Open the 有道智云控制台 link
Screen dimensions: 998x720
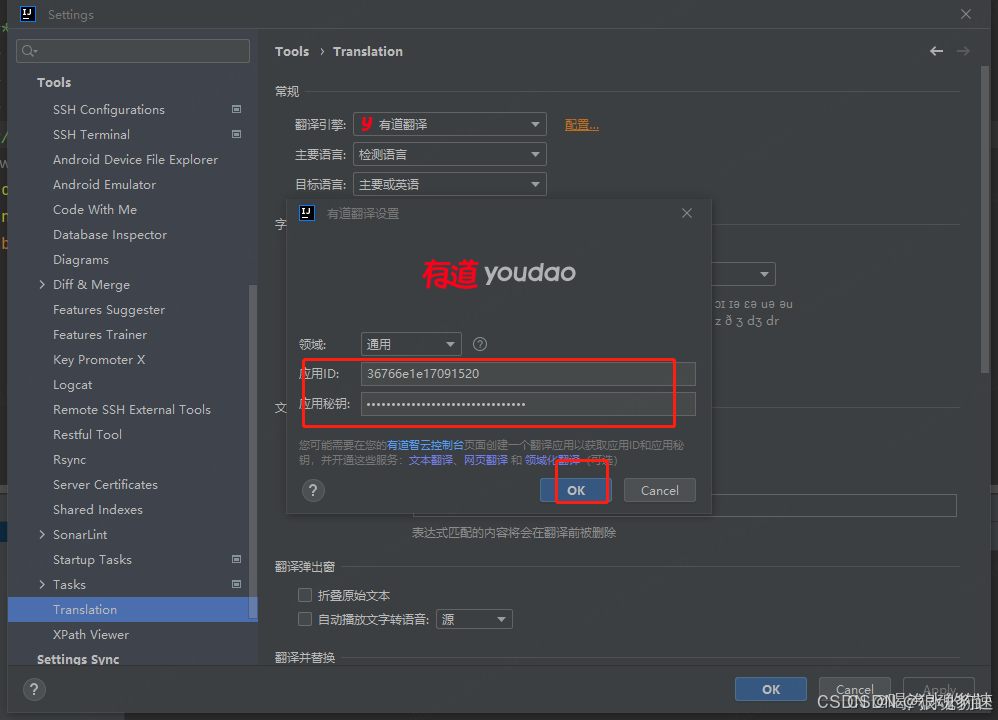coord(425,445)
